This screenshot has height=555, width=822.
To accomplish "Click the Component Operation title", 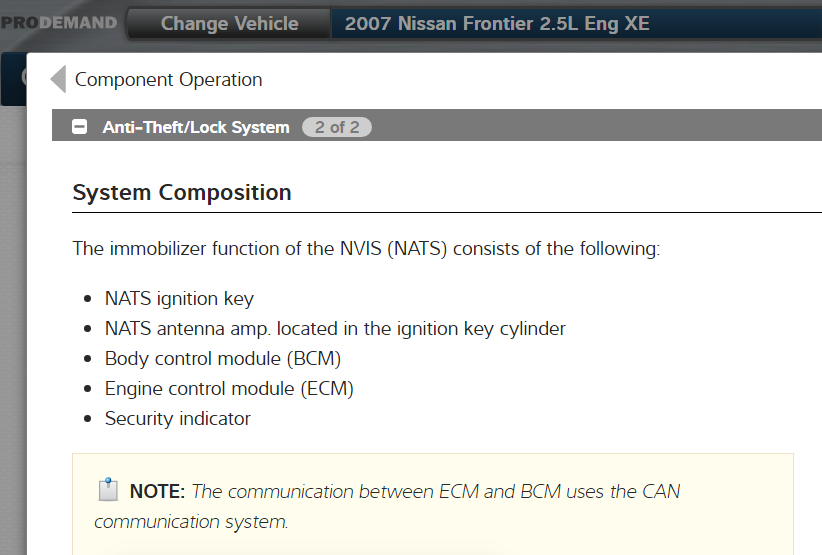I will tap(168, 80).
